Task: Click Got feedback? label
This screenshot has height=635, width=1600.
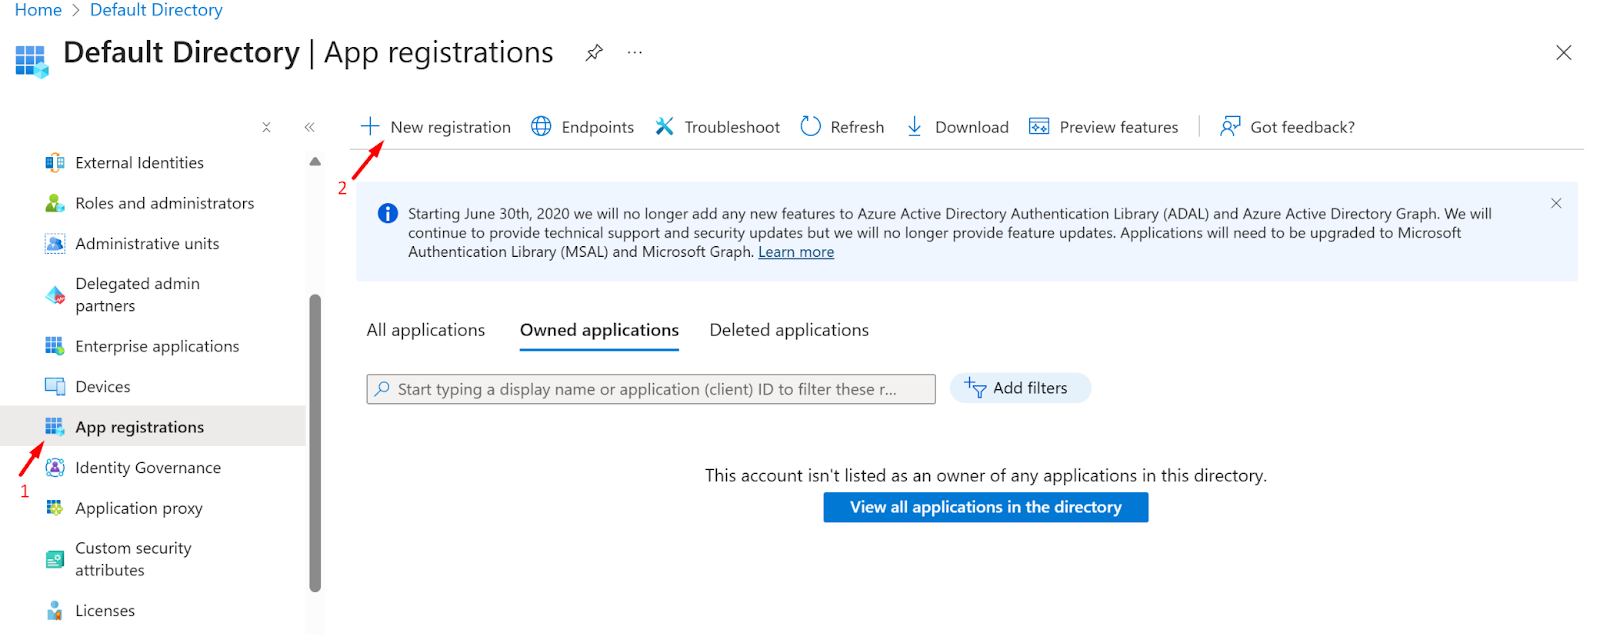Action: point(1303,127)
